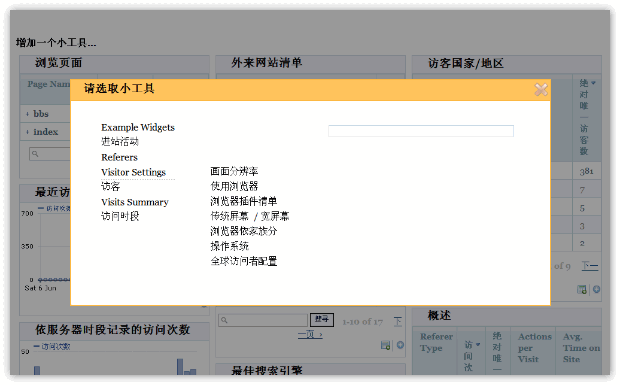Click the 访客国家/地区 widget title

466,64
